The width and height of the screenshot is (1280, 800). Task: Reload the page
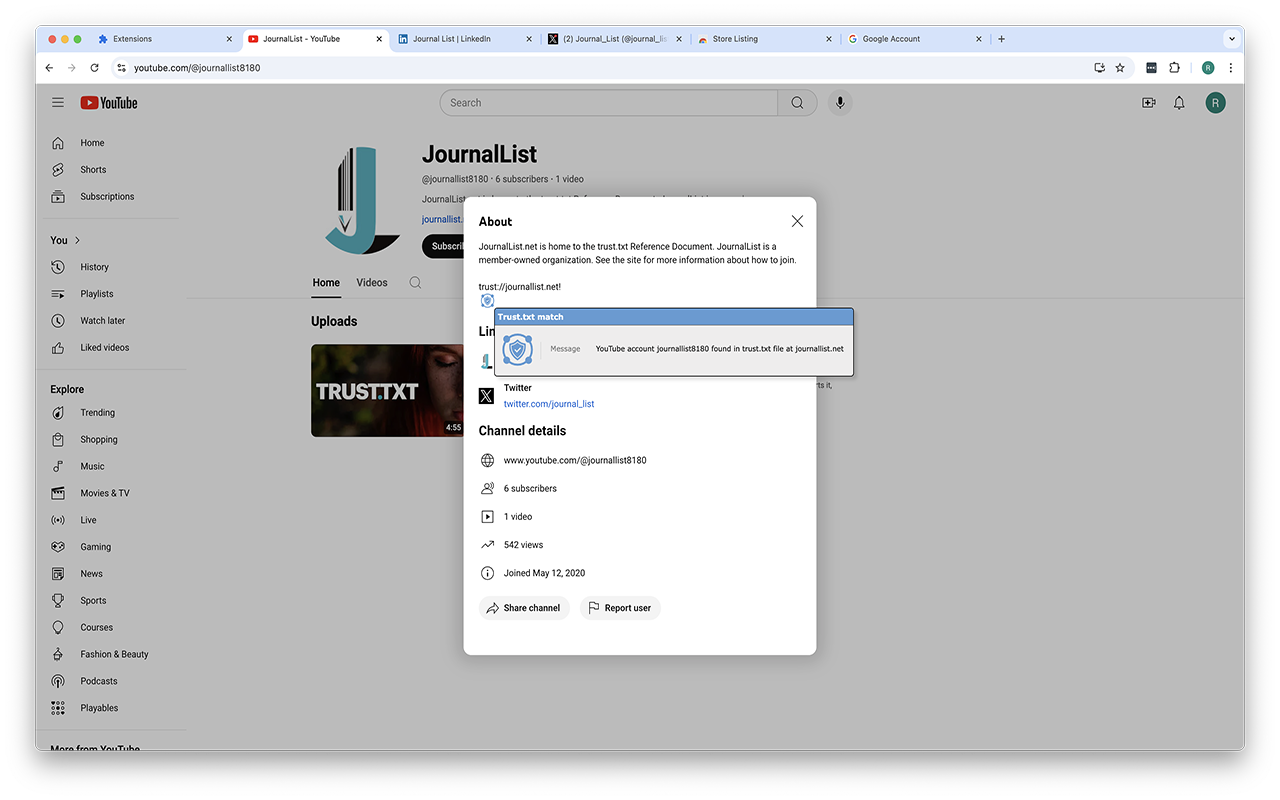pyautogui.click(x=95, y=68)
